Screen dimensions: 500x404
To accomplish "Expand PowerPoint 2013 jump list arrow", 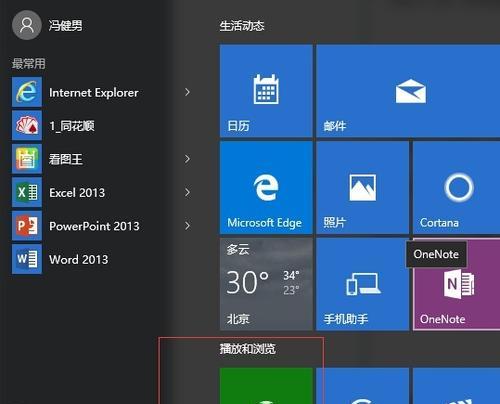I will [x=188, y=226].
